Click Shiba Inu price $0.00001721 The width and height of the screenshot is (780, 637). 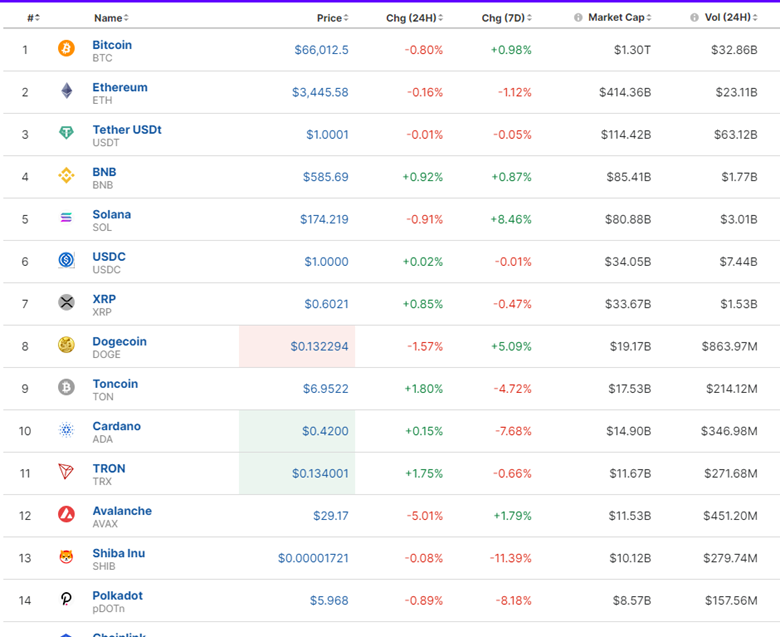click(x=313, y=558)
